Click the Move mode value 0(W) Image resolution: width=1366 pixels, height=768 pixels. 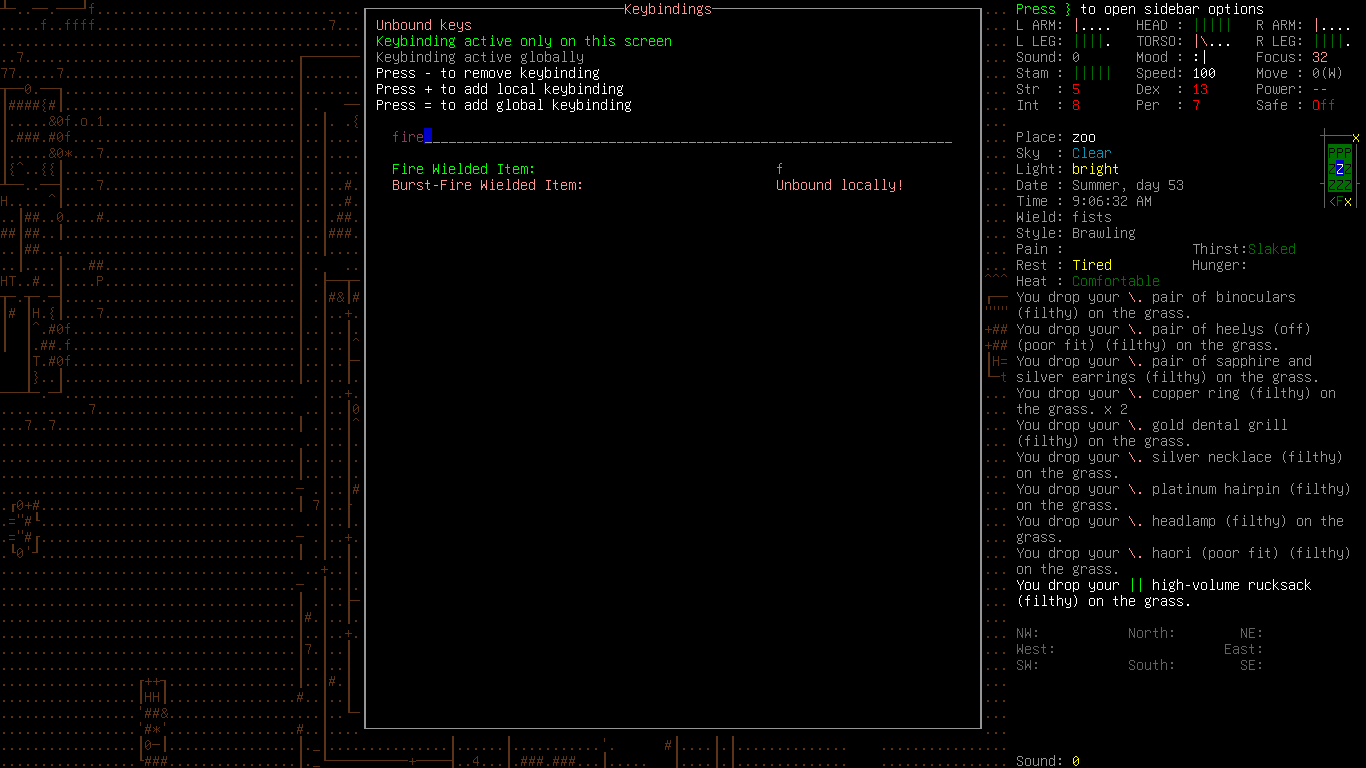1328,73
